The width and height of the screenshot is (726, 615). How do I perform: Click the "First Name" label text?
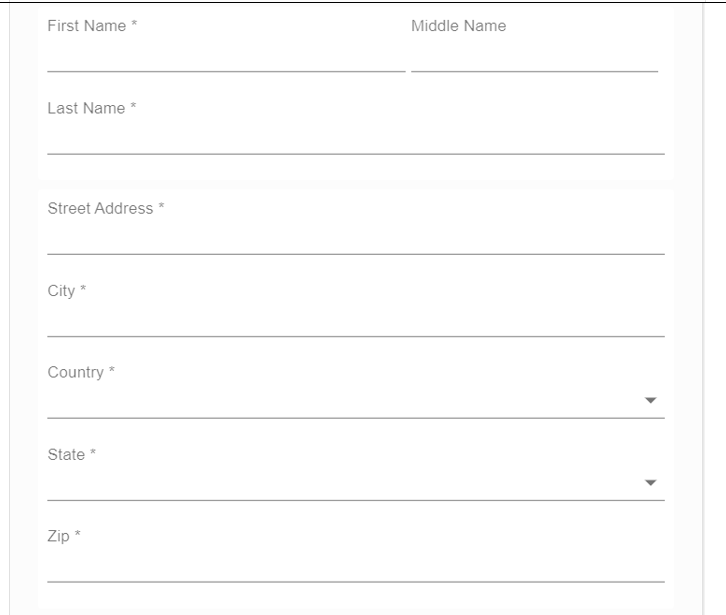[87, 26]
